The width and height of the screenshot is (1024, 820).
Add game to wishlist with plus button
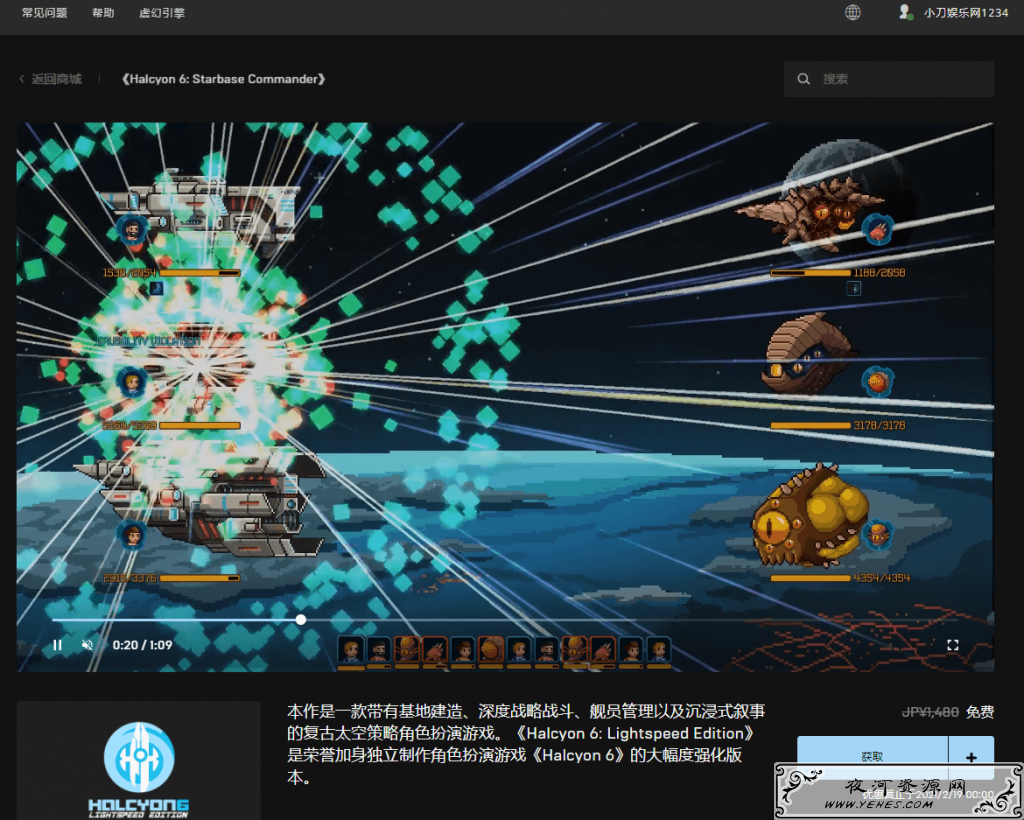[971, 756]
